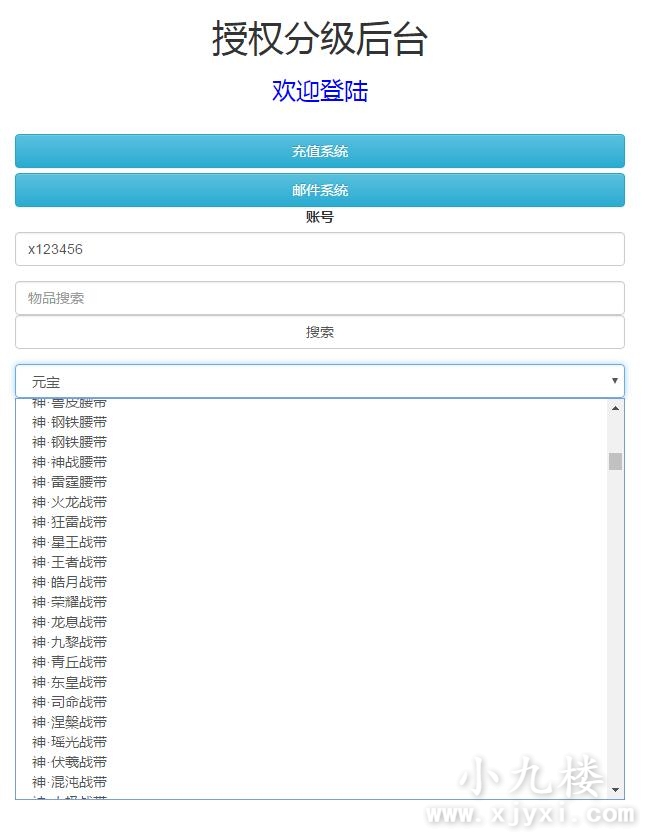The image size is (645, 837).
Task: Focus the 账号 field containing x123456
Action: [x=320, y=250]
